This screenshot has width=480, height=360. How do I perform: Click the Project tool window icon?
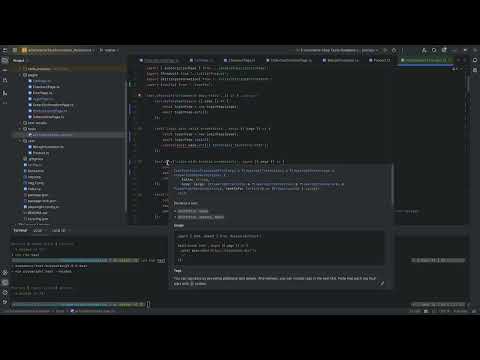[5, 60]
